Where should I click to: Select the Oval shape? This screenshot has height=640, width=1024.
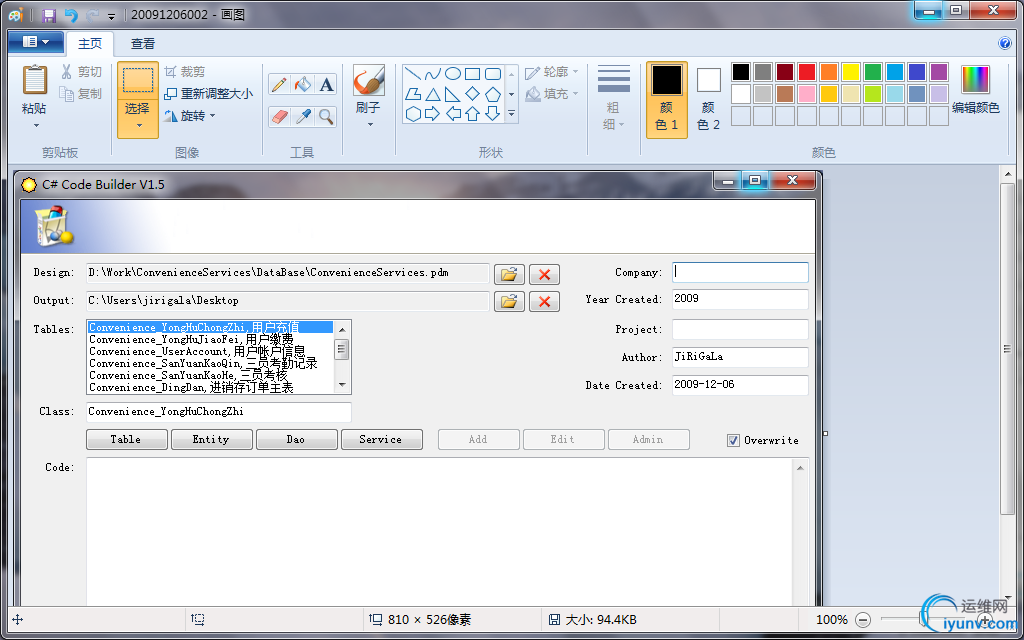(453, 74)
